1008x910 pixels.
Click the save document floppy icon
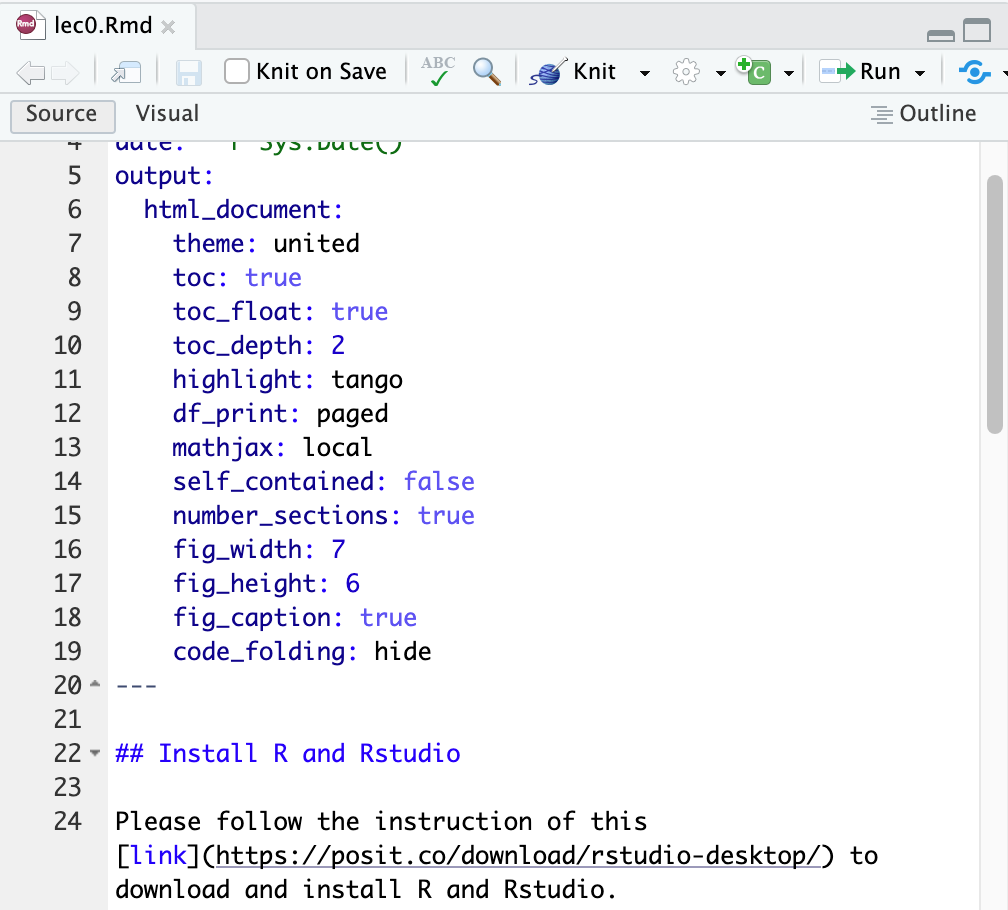[x=189, y=72]
